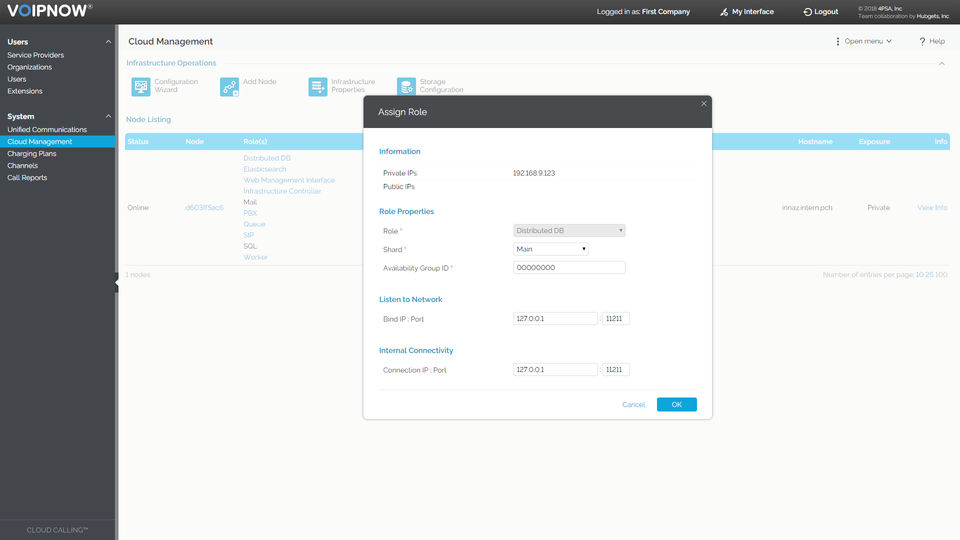Collapse the sidebar with the arrow handle
This screenshot has width=960, height=540.
(116, 282)
